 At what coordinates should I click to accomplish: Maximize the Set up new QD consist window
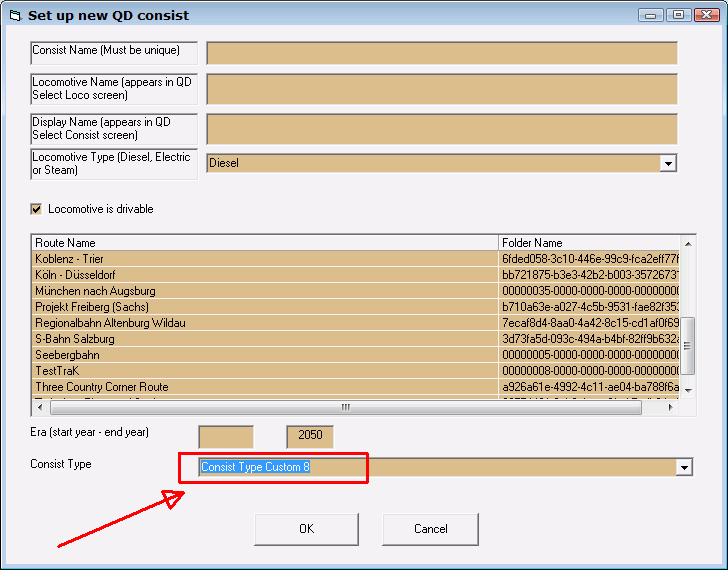tap(678, 15)
